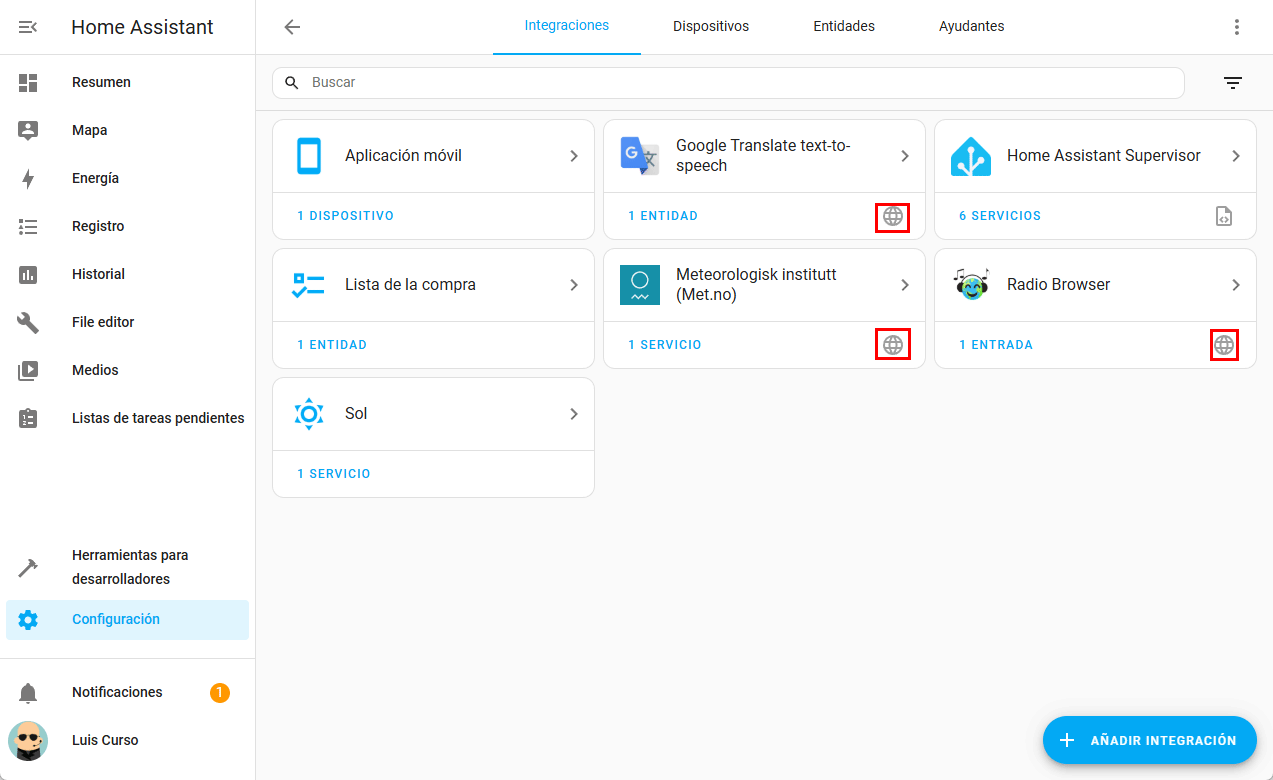
Task: Click cloud globe icon on Google Translate card
Action: [x=892, y=217]
